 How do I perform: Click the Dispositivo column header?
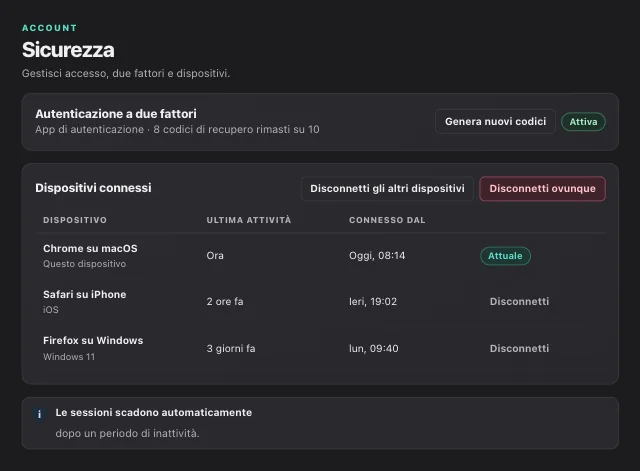75,220
